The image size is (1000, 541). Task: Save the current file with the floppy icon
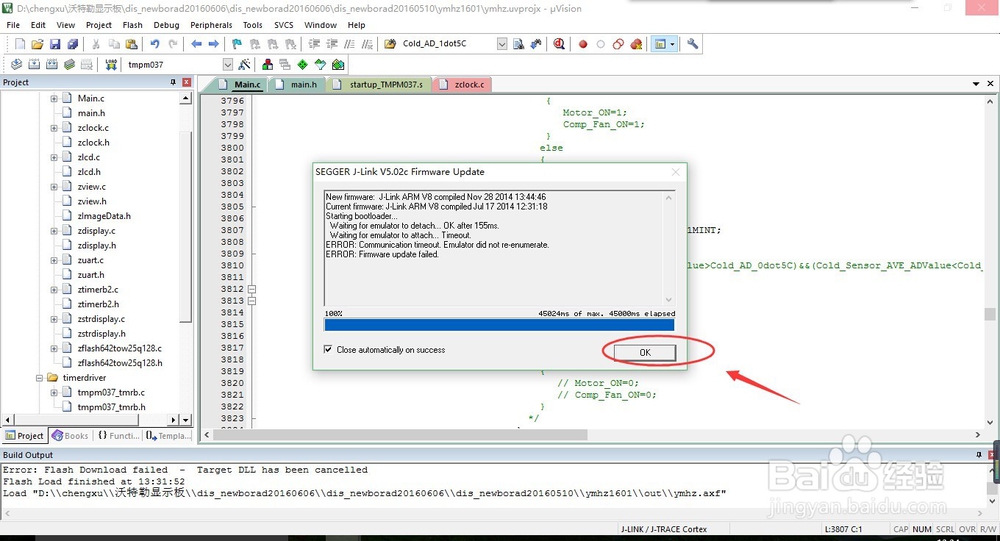coord(55,44)
